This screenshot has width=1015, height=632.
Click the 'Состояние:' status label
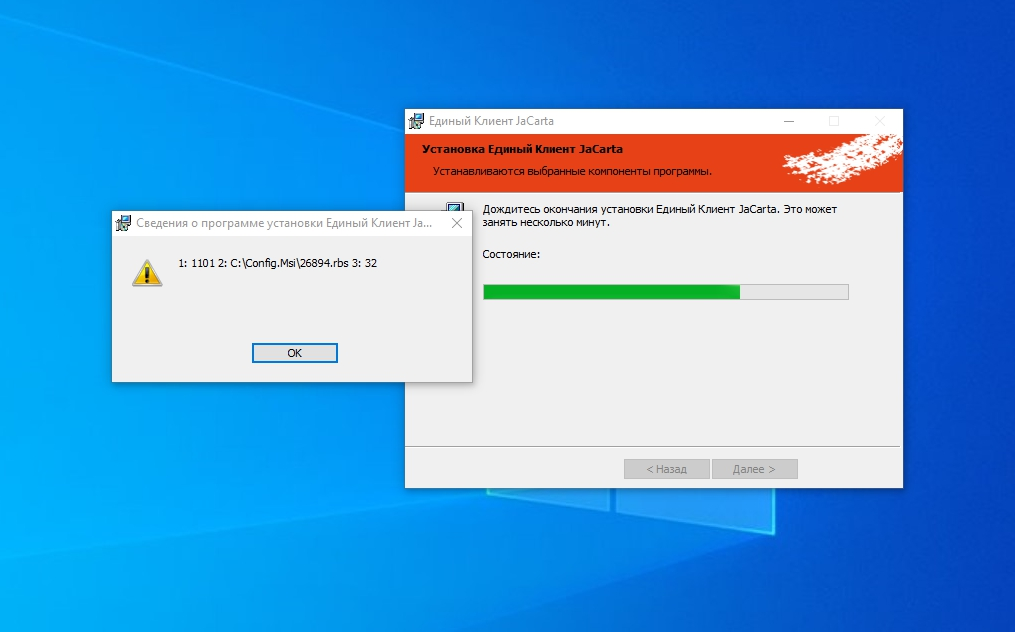(511, 254)
